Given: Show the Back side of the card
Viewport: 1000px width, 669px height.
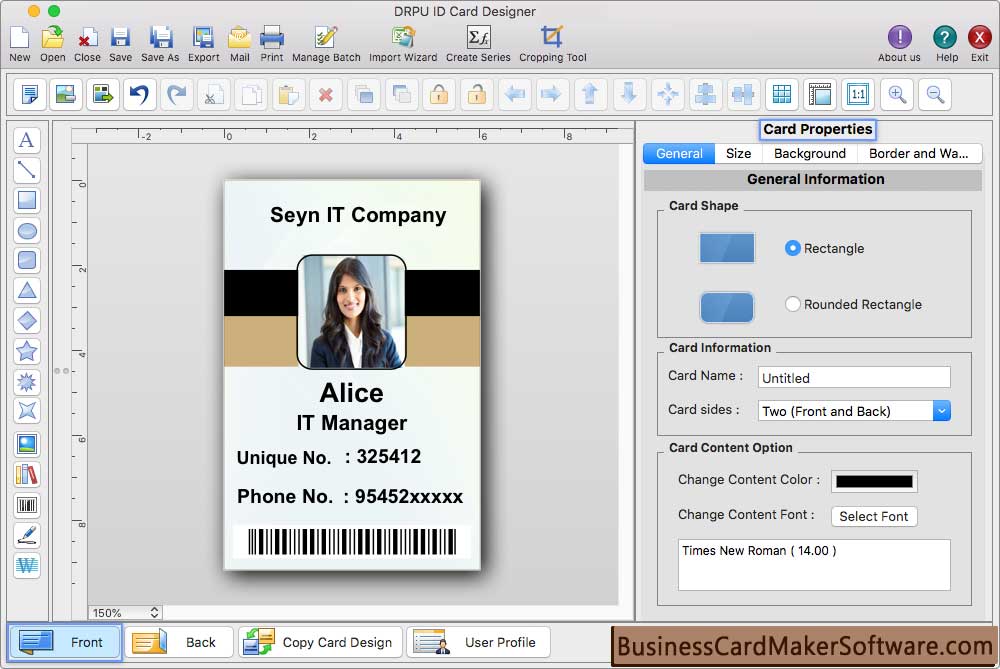Looking at the screenshot, I should point(179,642).
